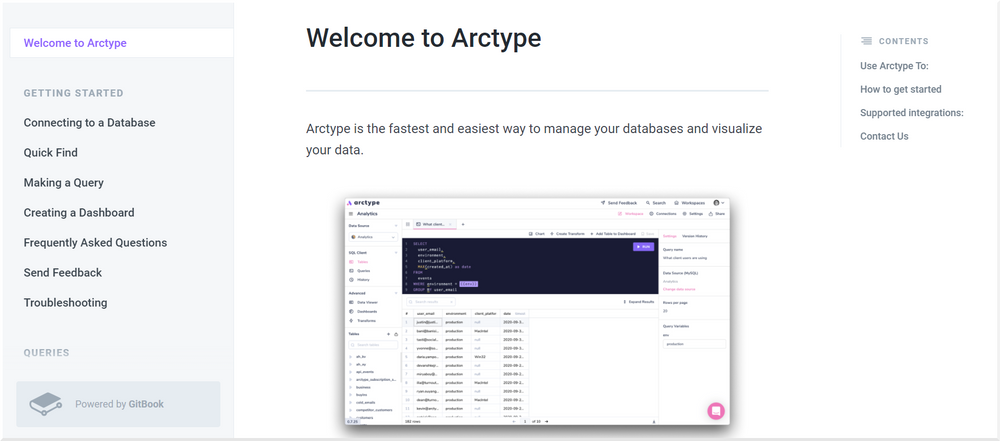Open the Making a Query page
Viewport: 1000px width, 441px height.
pyautogui.click(x=63, y=183)
